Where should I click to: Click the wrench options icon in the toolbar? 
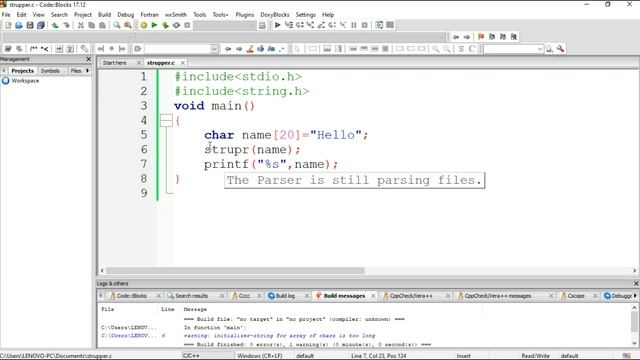pyautogui.click(x=560, y=49)
